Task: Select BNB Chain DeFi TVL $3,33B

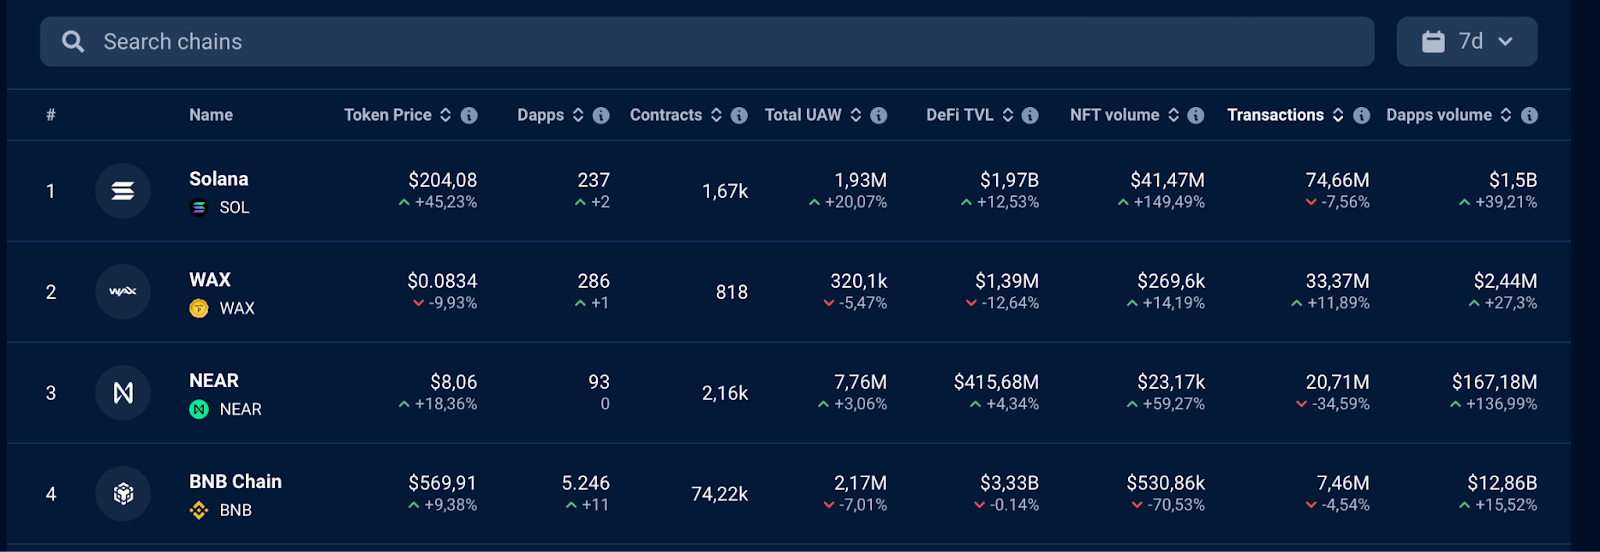Action: pos(1009,483)
